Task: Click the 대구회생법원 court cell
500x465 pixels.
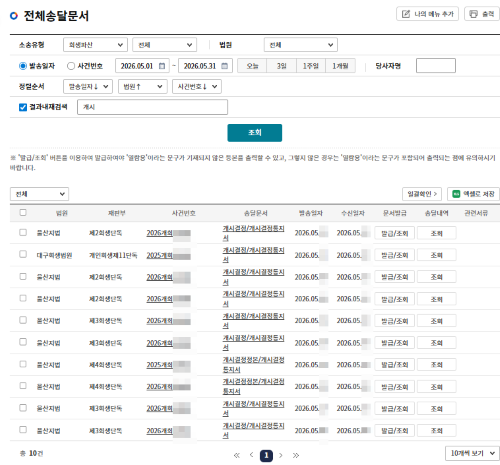Action: click(54, 255)
